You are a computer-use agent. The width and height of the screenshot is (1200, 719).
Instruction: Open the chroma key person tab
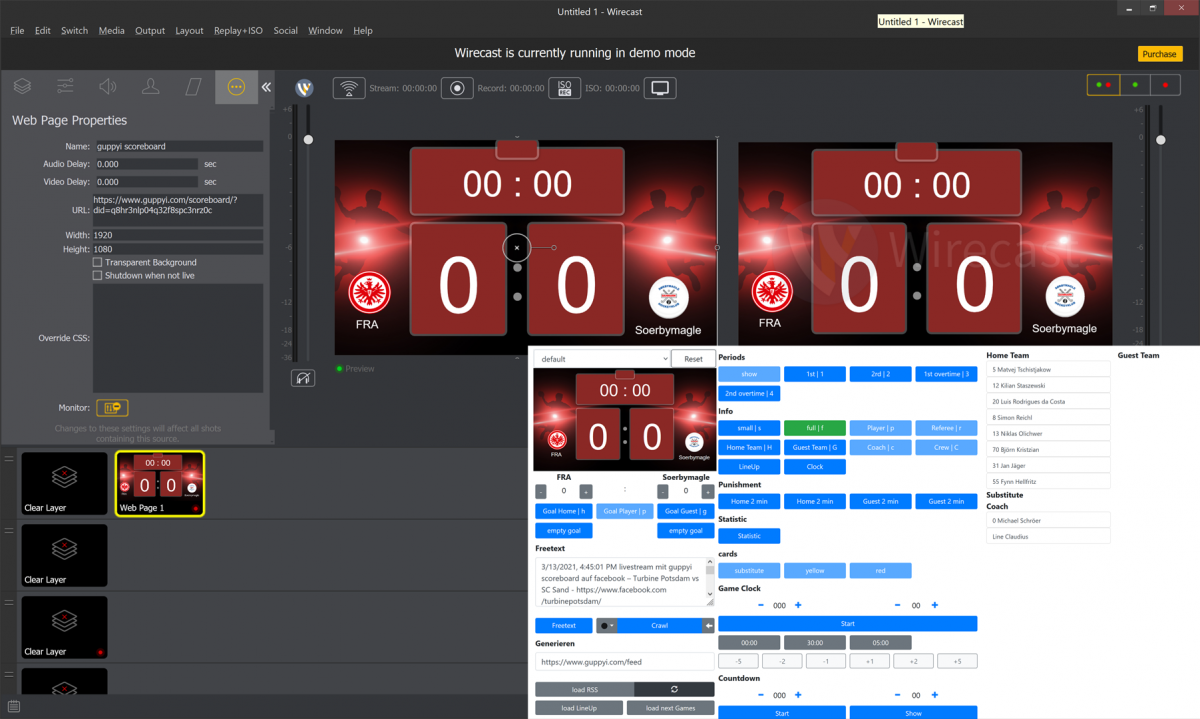151,87
